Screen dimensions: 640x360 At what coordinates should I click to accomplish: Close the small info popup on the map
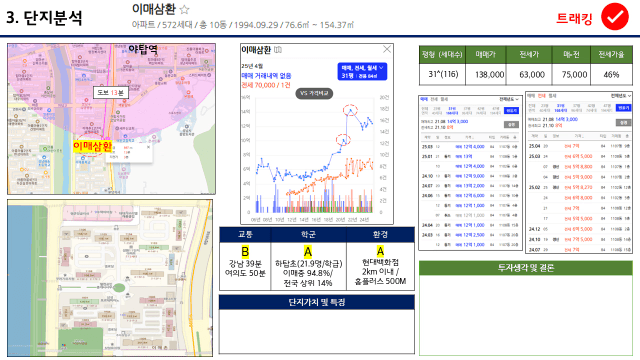pos(148,147)
